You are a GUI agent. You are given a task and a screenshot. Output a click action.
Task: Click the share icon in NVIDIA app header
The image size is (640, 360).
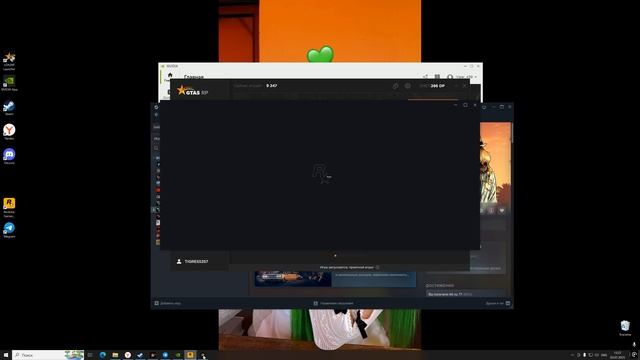point(425,77)
